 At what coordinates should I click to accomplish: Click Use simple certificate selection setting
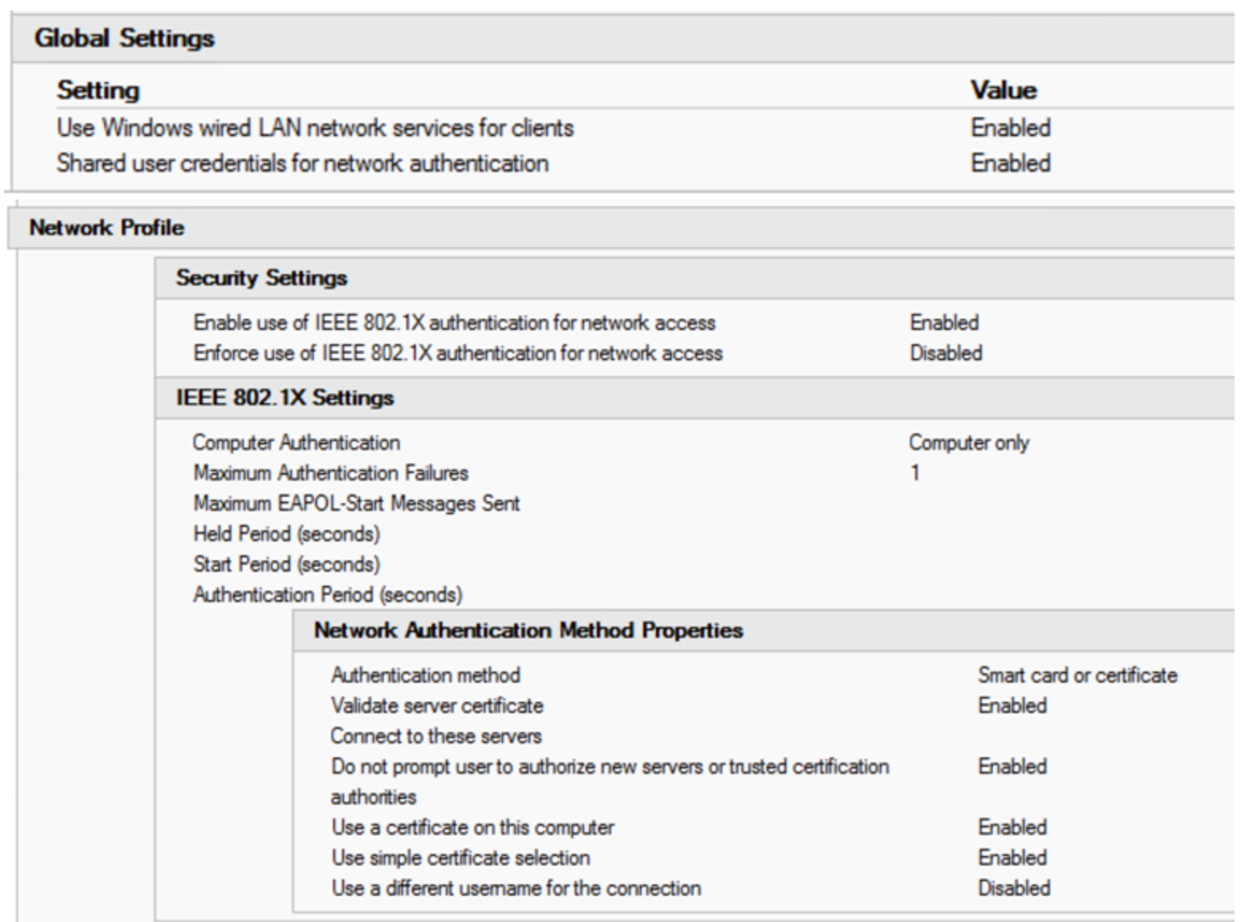coord(460,858)
